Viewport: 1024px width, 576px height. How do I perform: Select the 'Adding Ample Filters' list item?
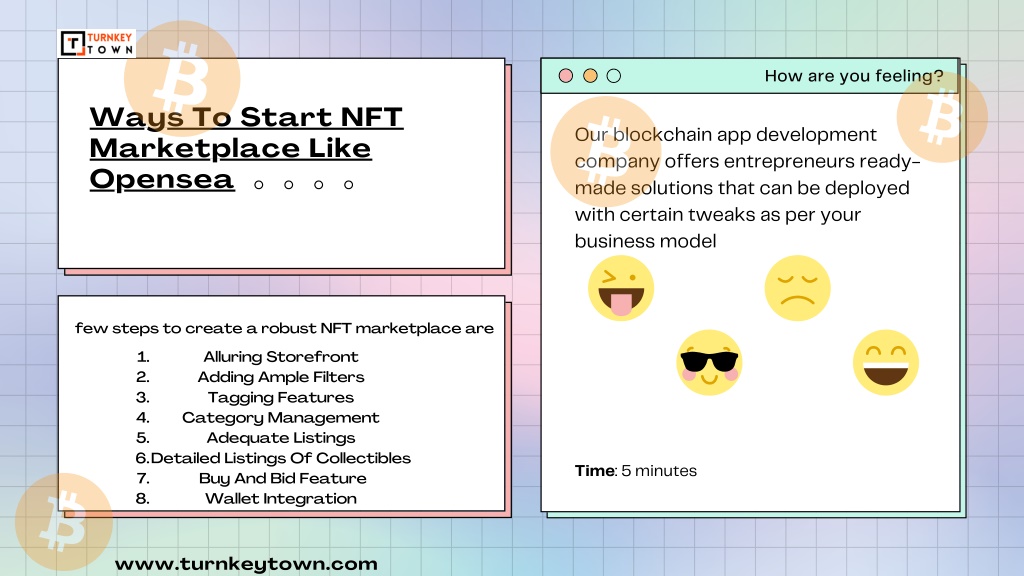click(281, 377)
